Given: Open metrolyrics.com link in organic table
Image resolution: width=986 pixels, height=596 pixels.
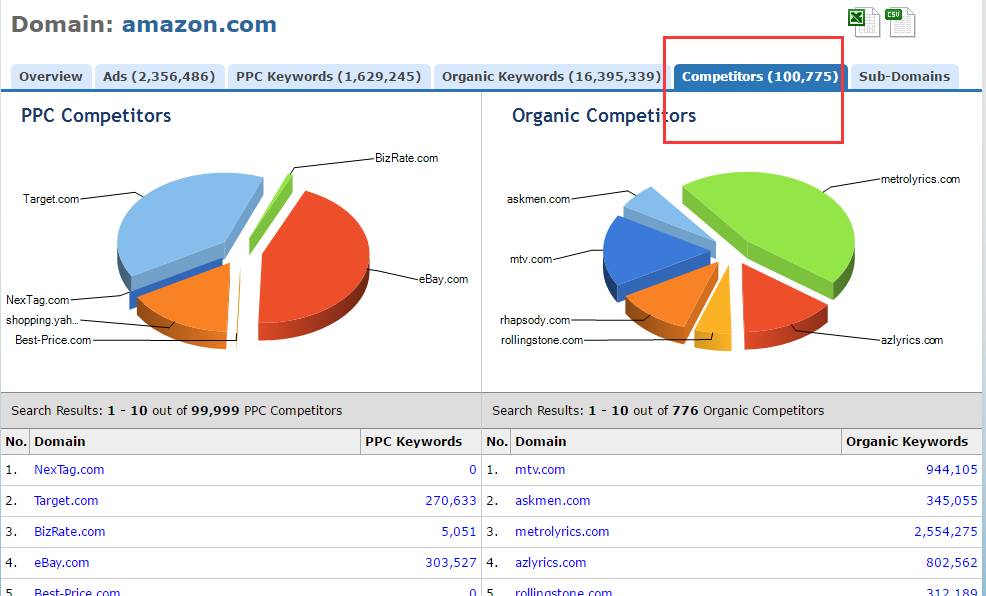Looking at the screenshot, I should pyautogui.click(x=562, y=532).
